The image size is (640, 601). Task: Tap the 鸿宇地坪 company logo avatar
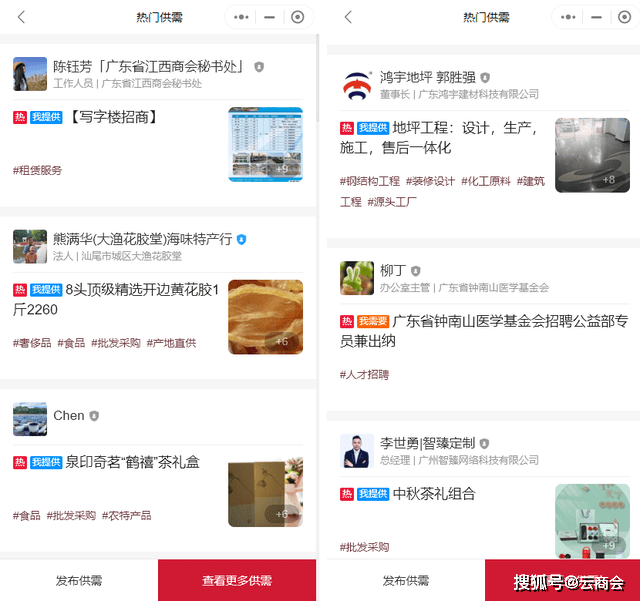tap(356, 86)
